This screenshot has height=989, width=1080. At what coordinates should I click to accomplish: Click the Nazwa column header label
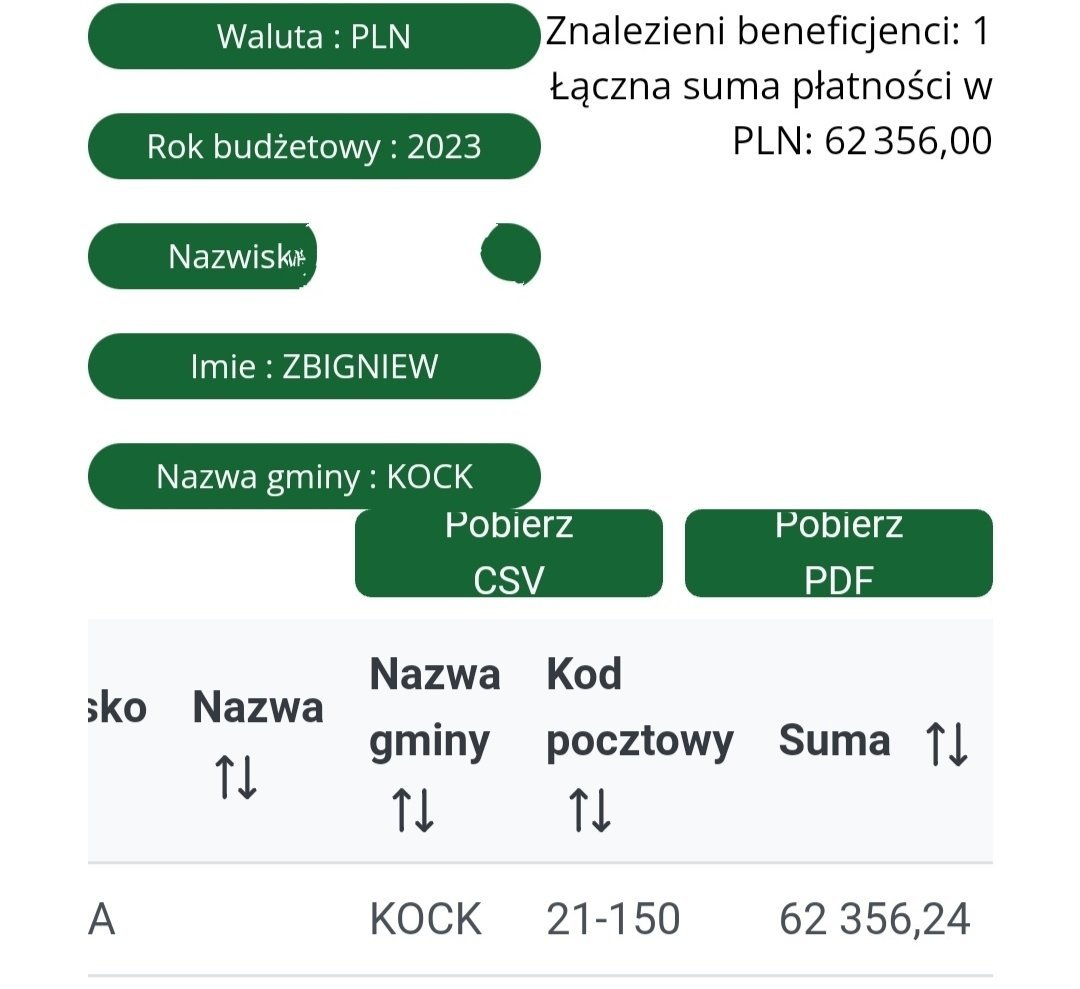(x=258, y=708)
